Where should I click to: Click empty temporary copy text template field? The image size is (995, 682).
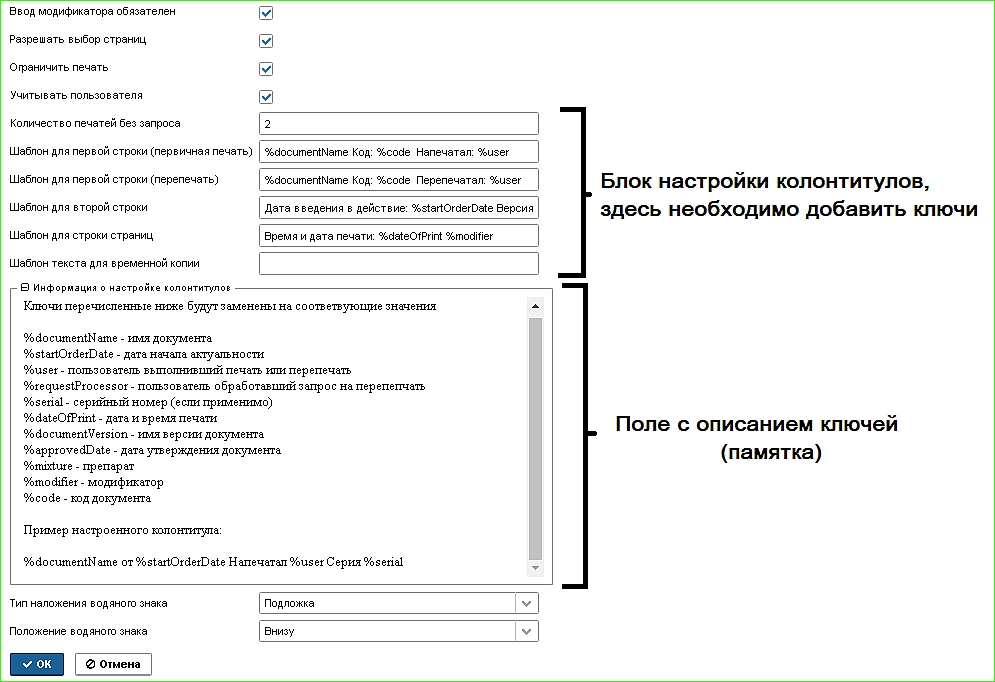[399, 263]
